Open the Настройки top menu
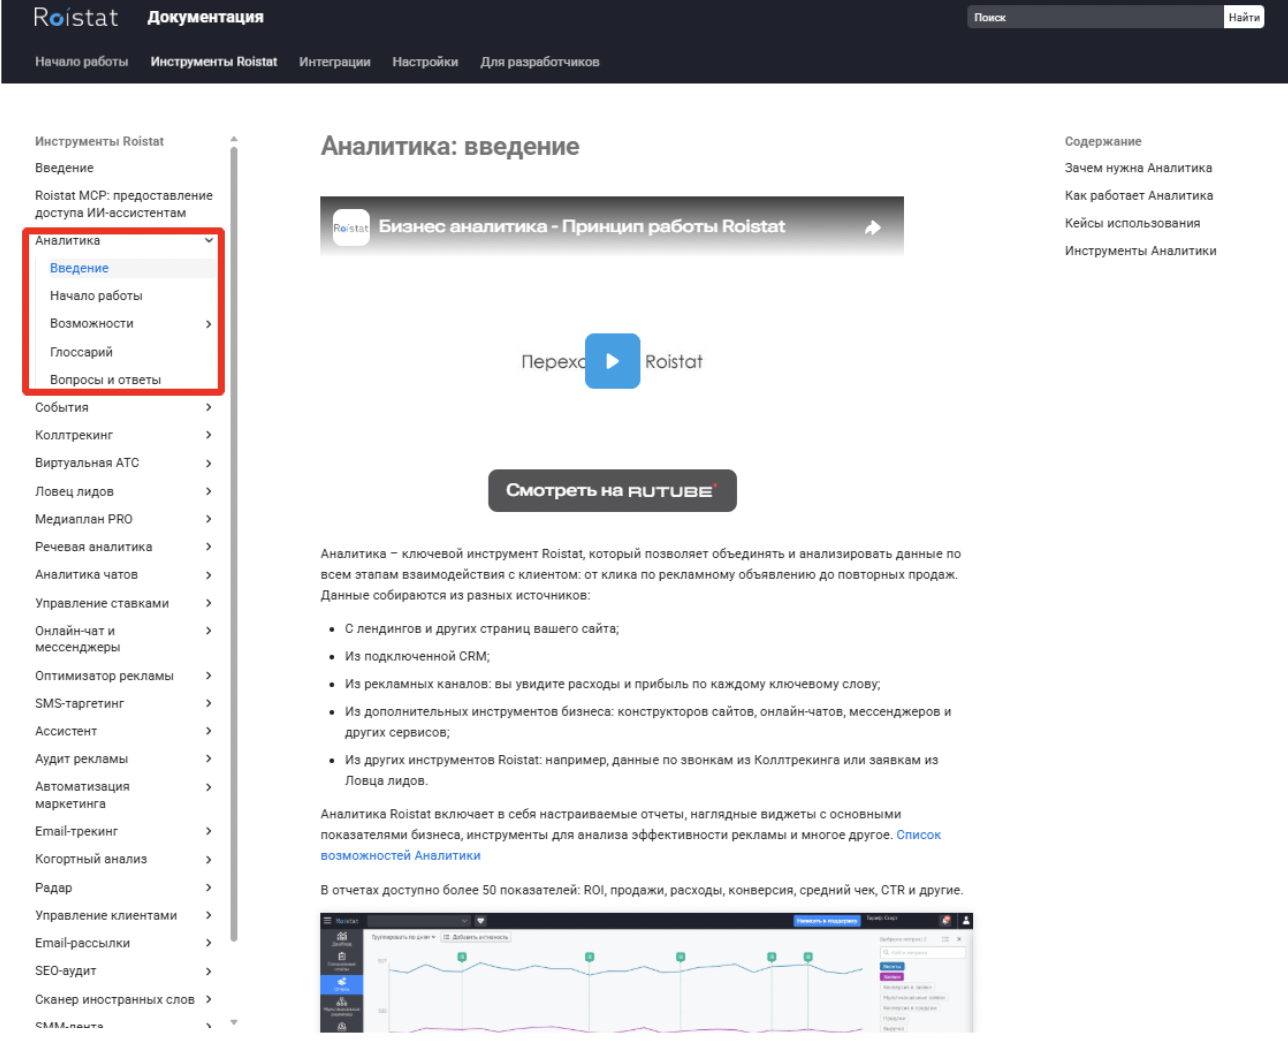 (425, 62)
